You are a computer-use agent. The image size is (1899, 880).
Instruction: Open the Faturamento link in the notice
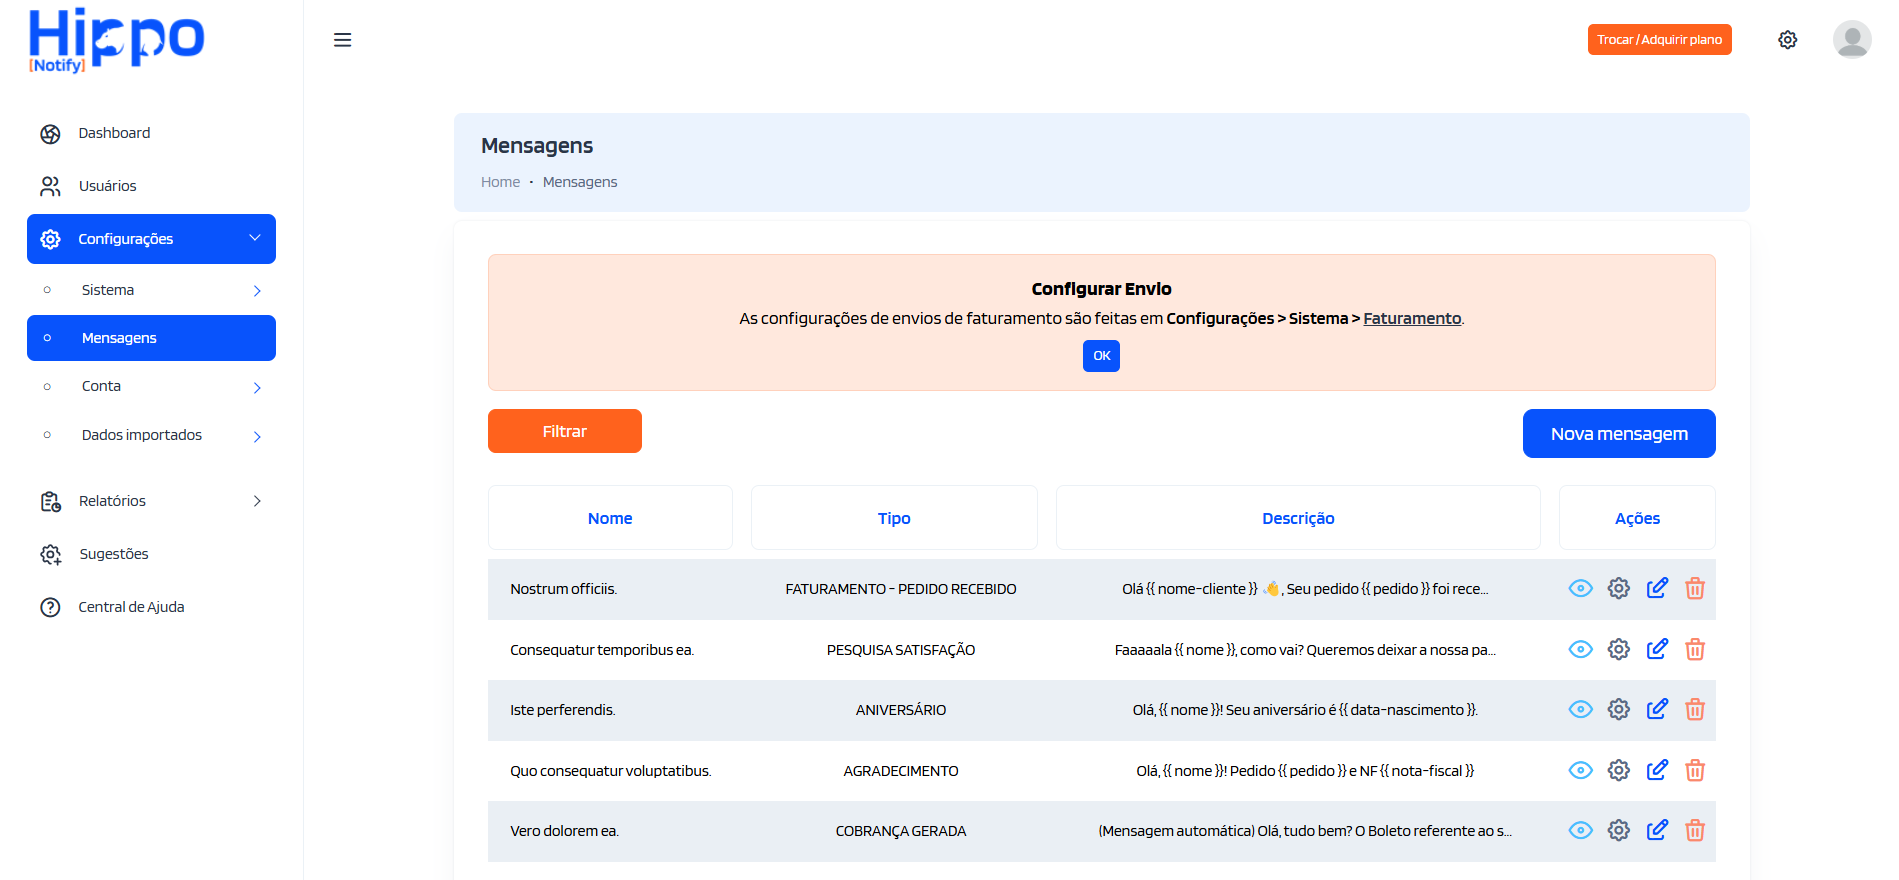coord(1411,319)
